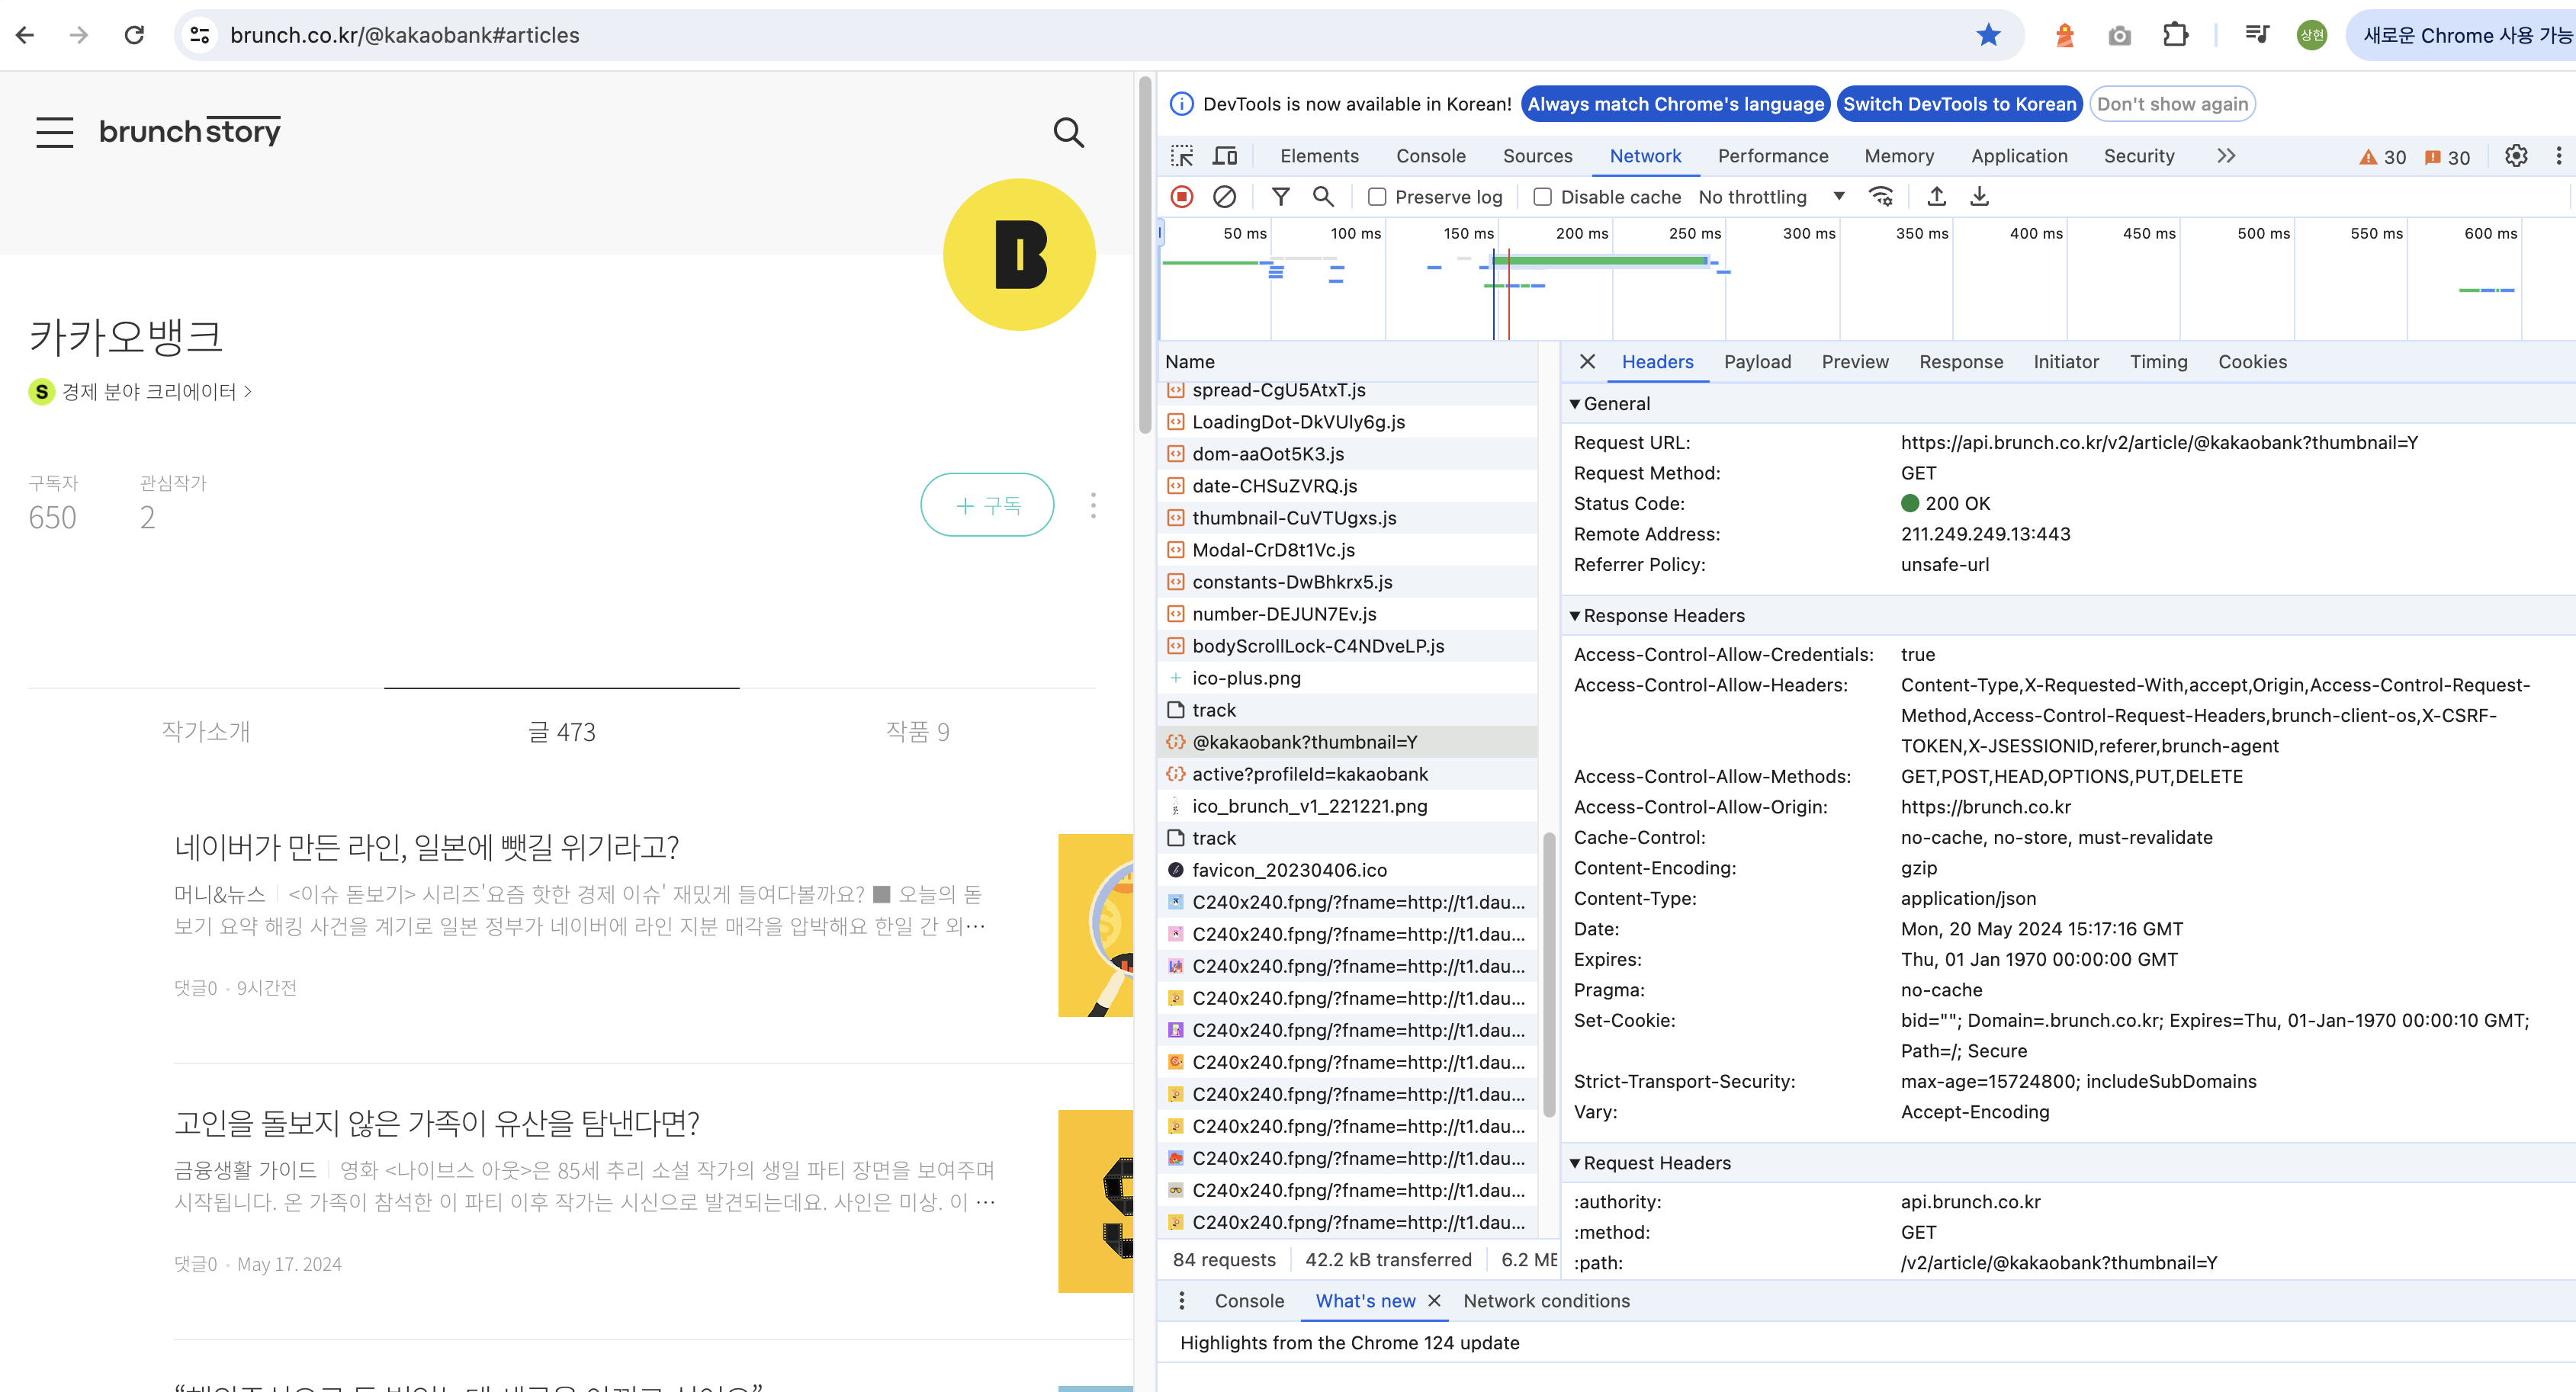
Task: Close the request details pane
Action: tap(1587, 362)
